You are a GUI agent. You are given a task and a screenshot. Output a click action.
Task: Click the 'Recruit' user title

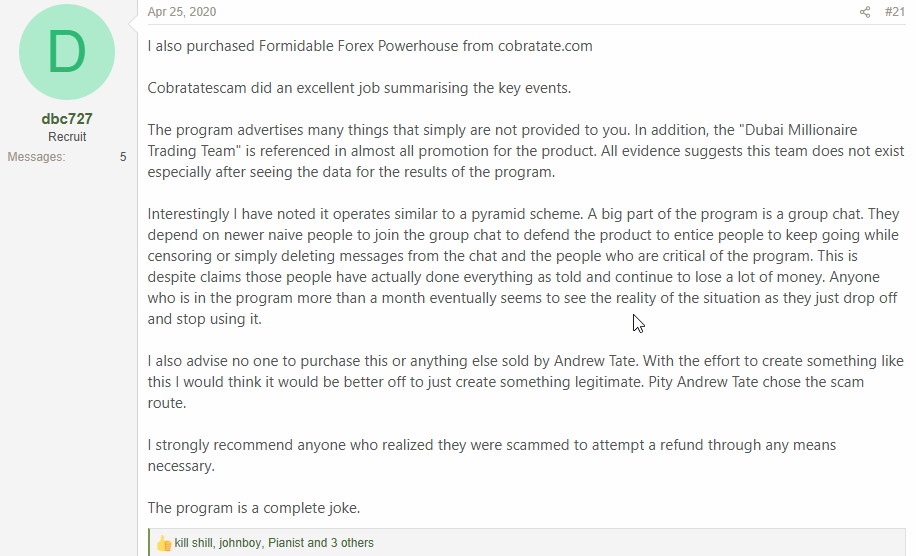67,137
